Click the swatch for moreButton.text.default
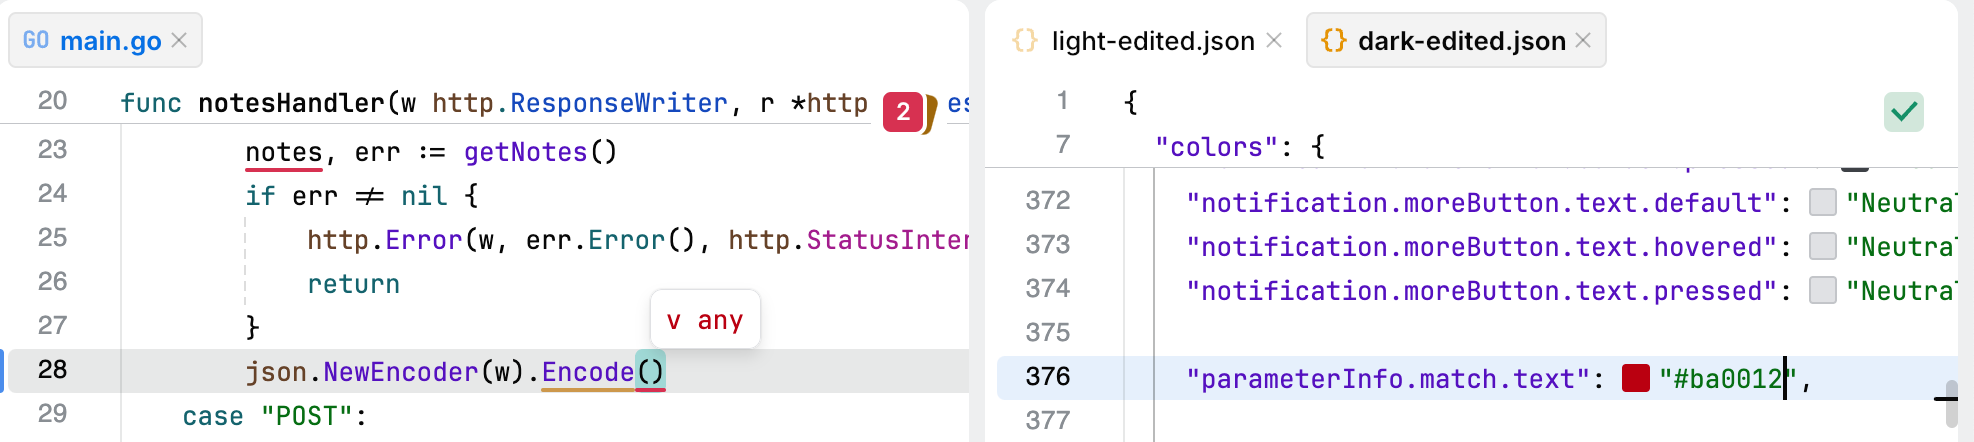This screenshot has width=1974, height=442. 1823,202
